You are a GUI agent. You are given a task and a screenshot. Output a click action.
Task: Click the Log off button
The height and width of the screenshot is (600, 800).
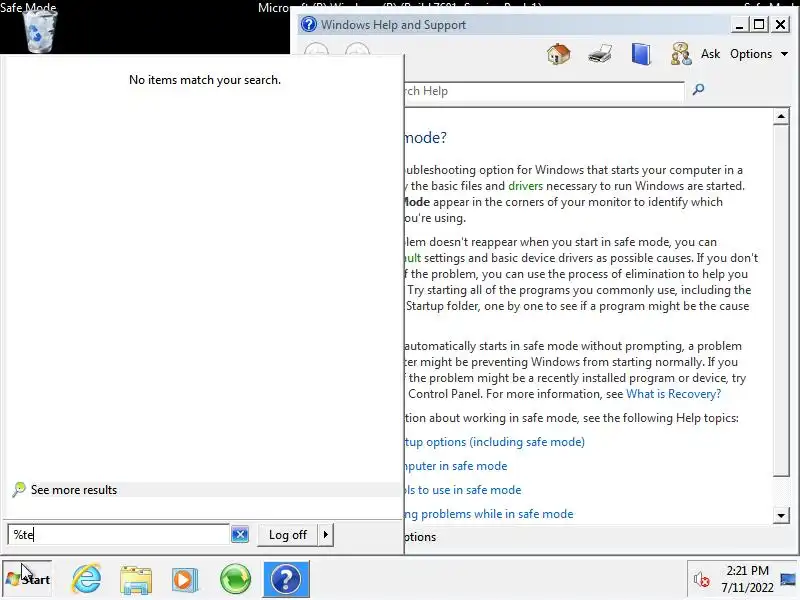coord(288,535)
